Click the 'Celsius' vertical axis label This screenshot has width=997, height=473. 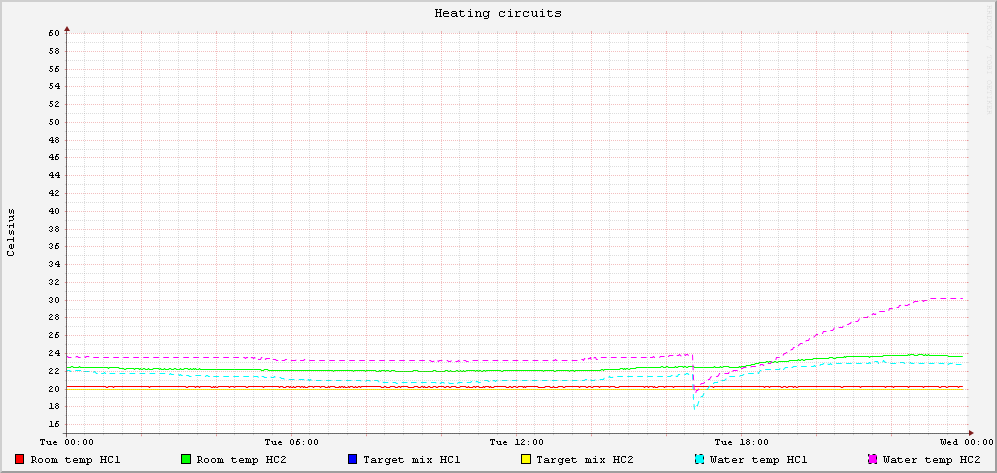pyautogui.click(x=11, y=233)
